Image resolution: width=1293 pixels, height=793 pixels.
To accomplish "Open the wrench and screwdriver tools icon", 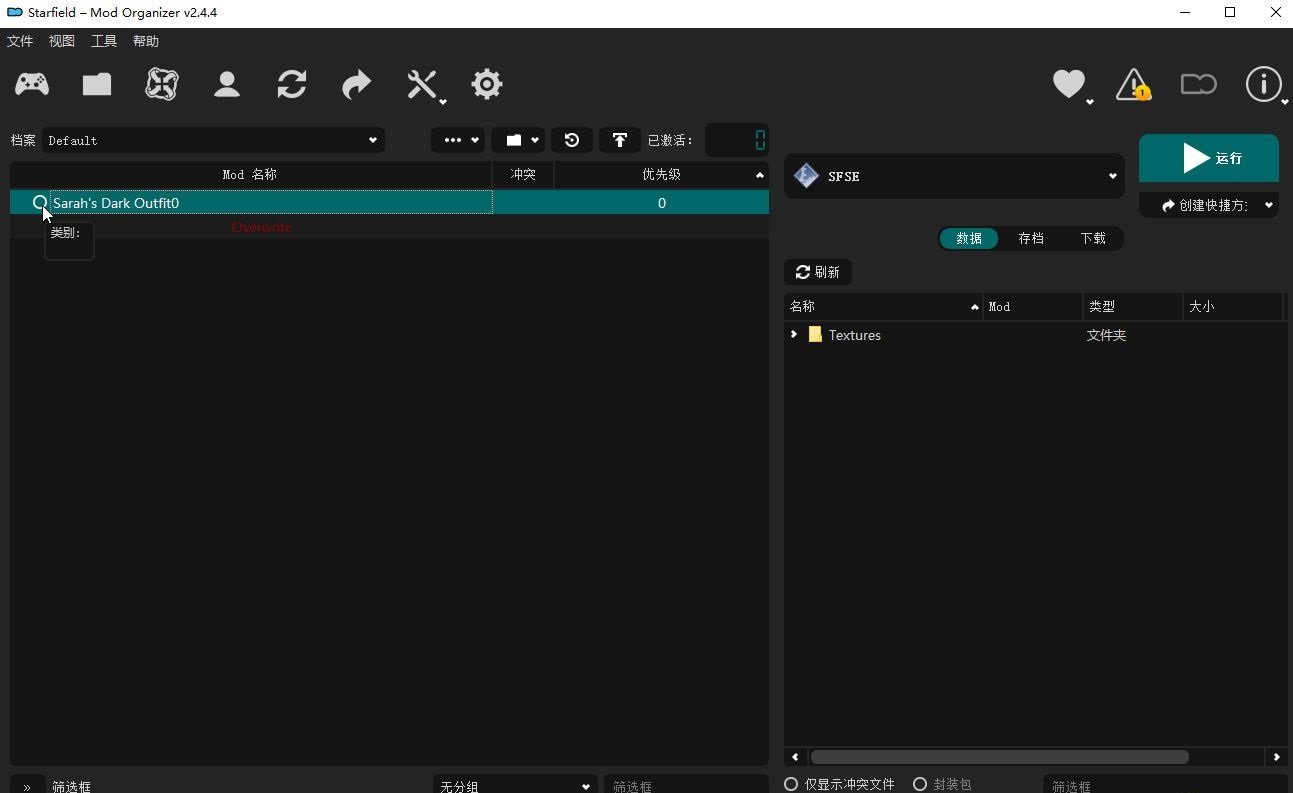I will click(424, 85).
